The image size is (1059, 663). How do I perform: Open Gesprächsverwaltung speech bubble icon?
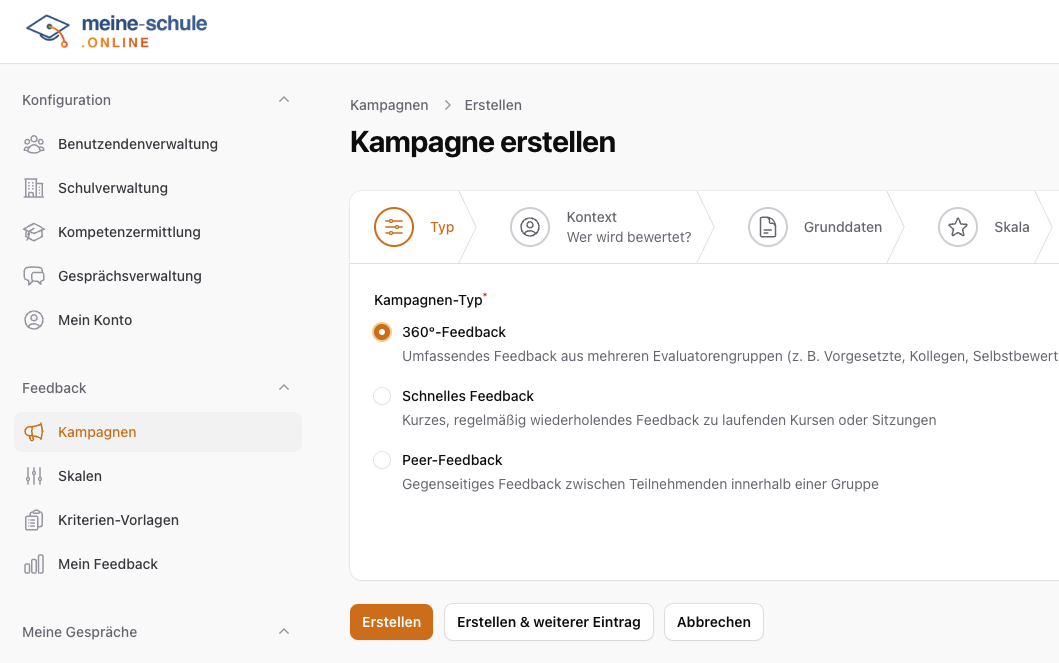click(x=34, y=275)
